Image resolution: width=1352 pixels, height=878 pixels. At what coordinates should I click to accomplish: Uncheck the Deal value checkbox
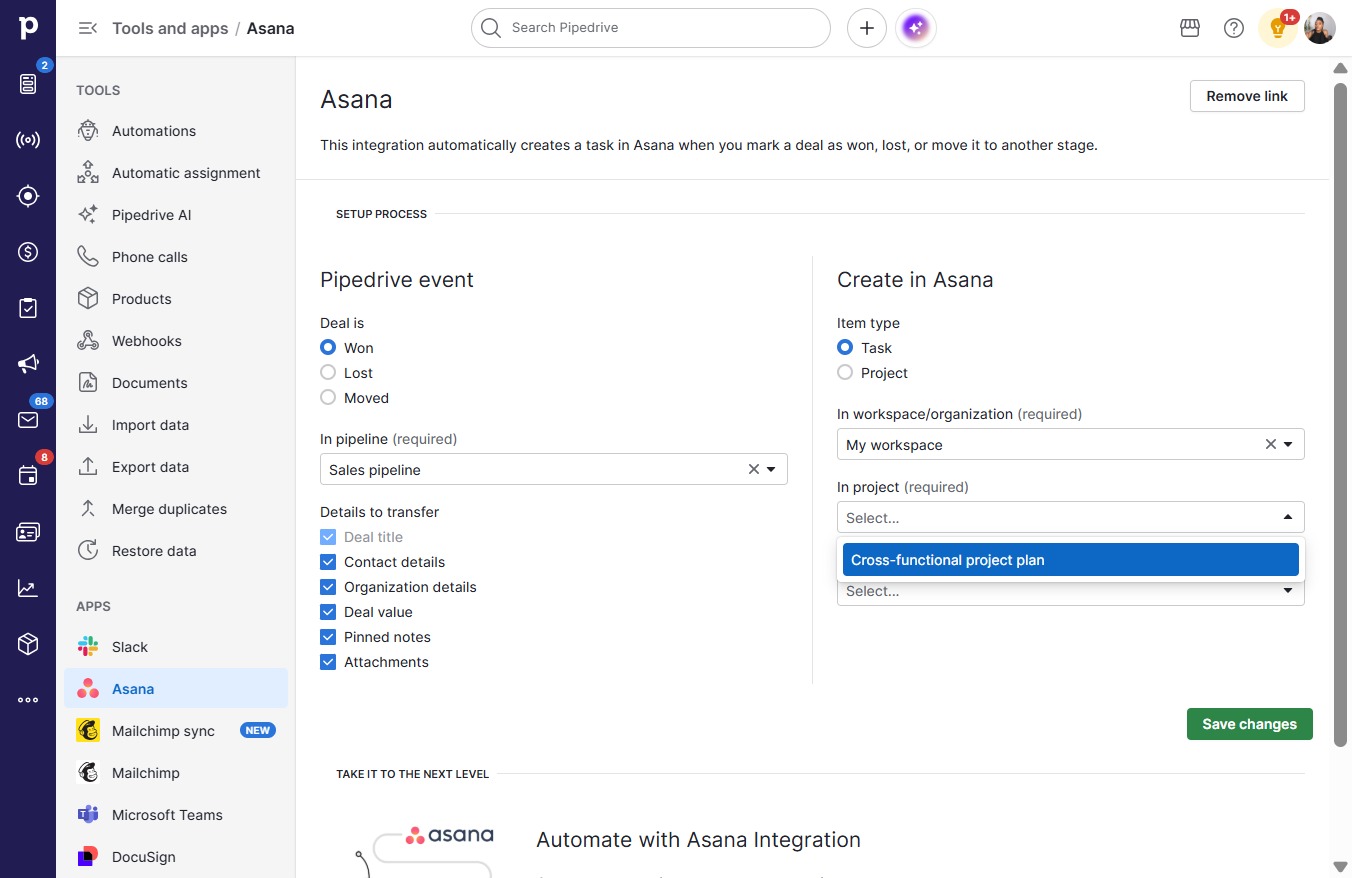328,612
